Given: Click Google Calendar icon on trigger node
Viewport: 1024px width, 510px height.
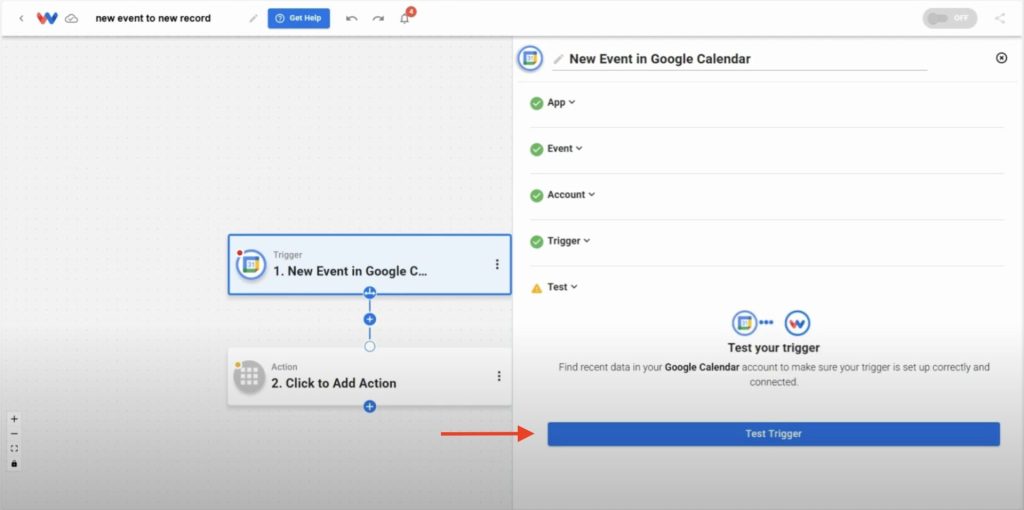Looking at the screenshot, I should (x=251, y=264).
